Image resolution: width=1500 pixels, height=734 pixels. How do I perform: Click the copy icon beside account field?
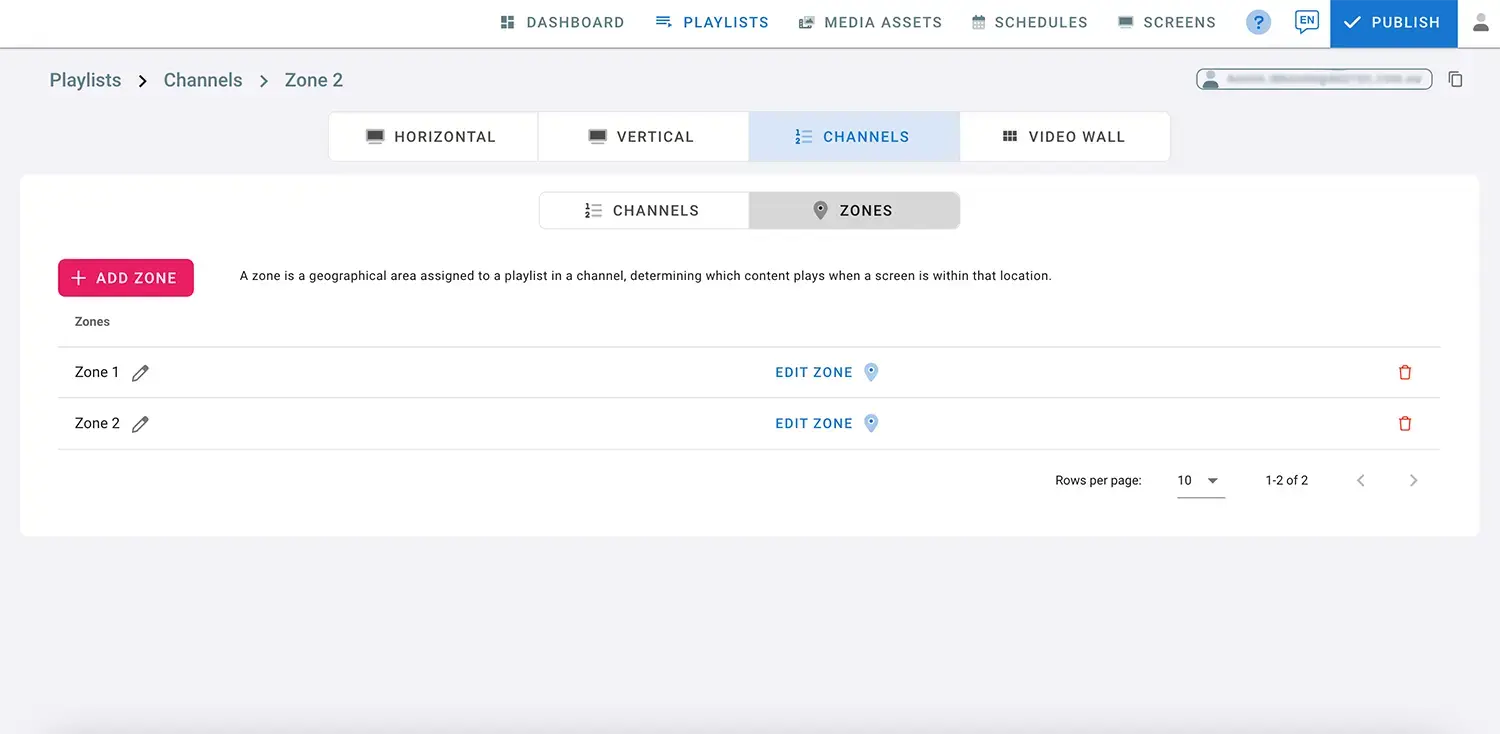pos(1456,79)
